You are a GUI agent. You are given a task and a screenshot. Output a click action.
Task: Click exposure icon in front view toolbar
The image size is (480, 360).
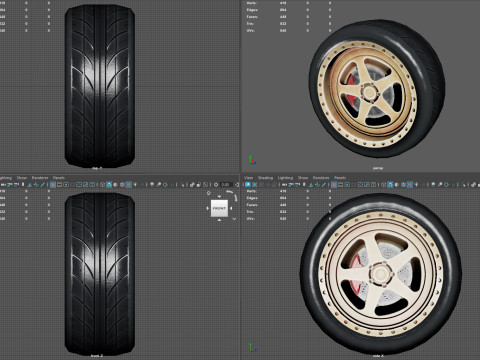[x=216, y=184]
